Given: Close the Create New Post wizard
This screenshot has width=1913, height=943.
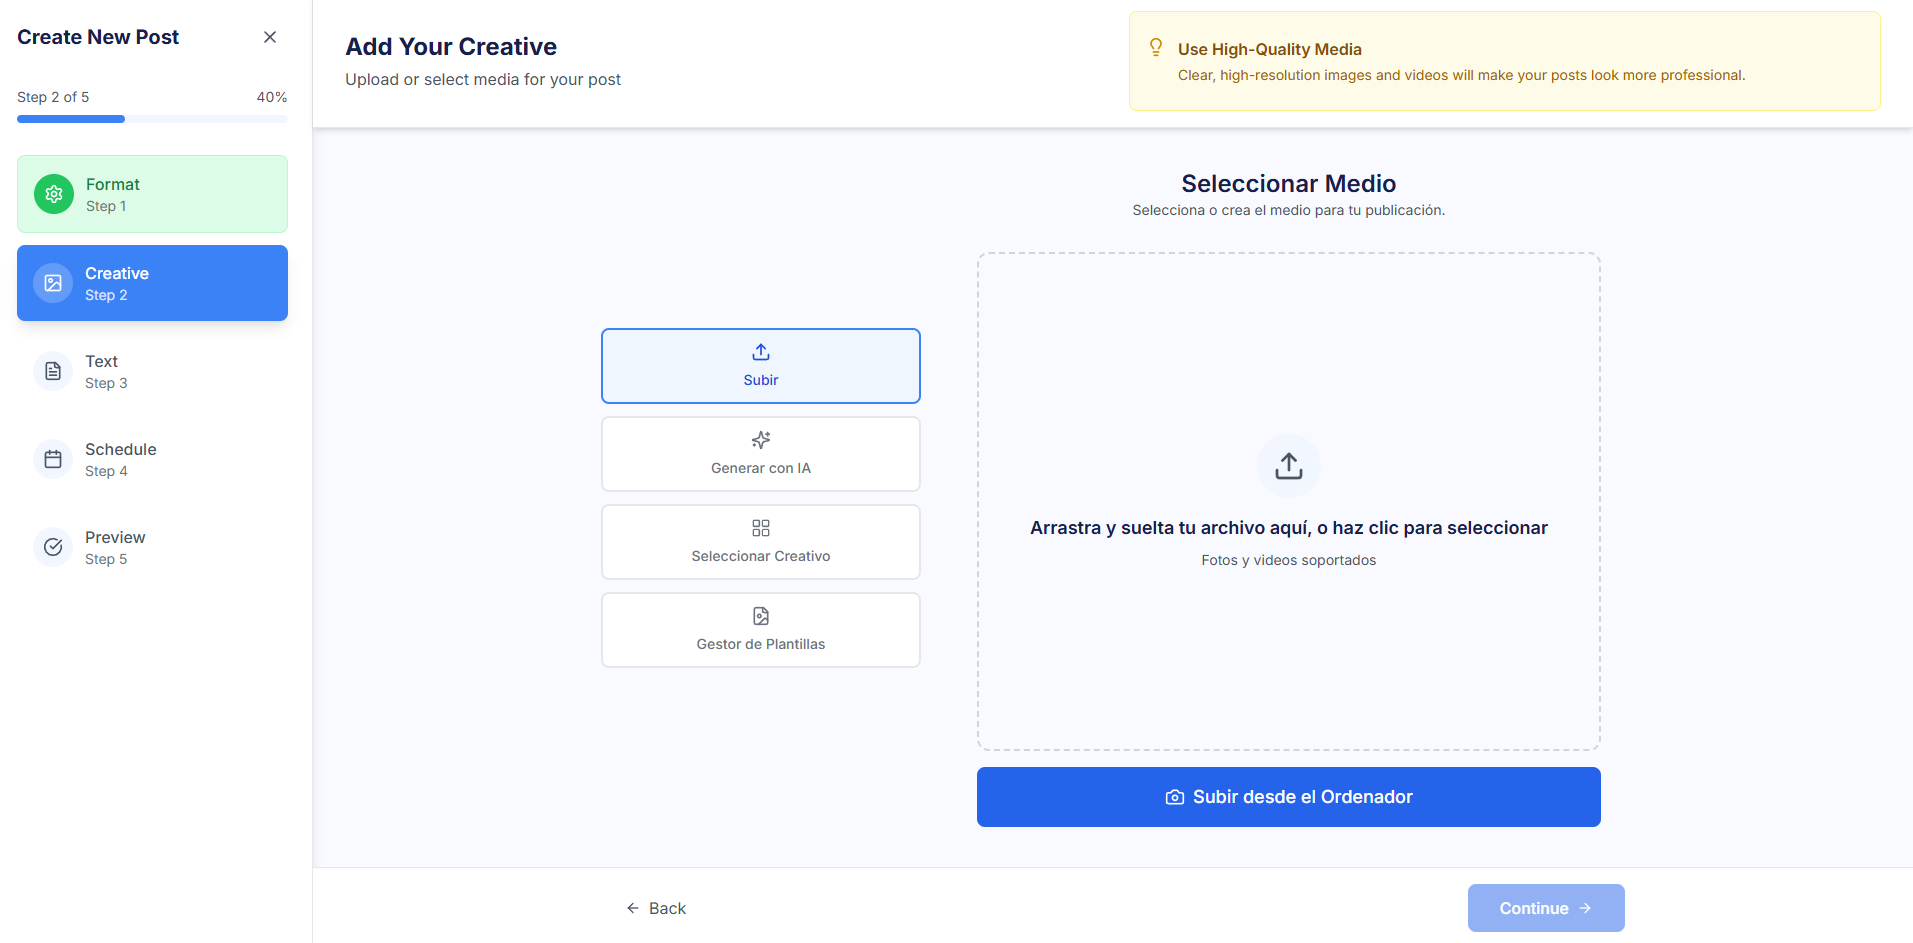Looking at the screenshot, I should 270,37.
